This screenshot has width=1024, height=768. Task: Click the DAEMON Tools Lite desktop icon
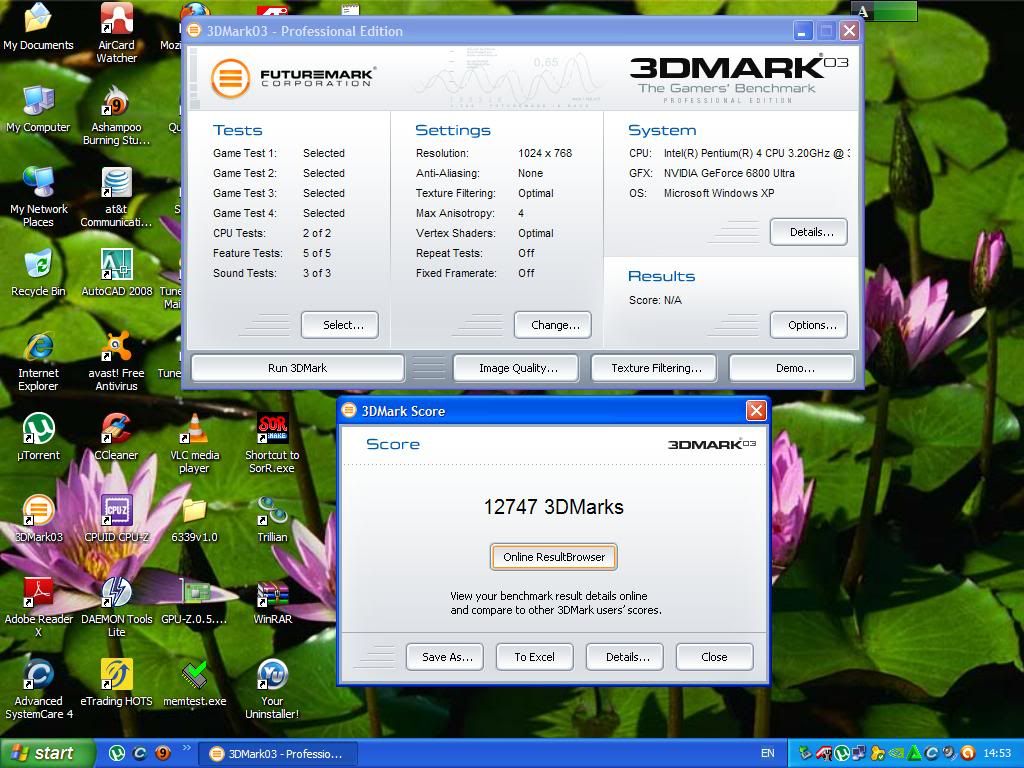pos(116,607)
